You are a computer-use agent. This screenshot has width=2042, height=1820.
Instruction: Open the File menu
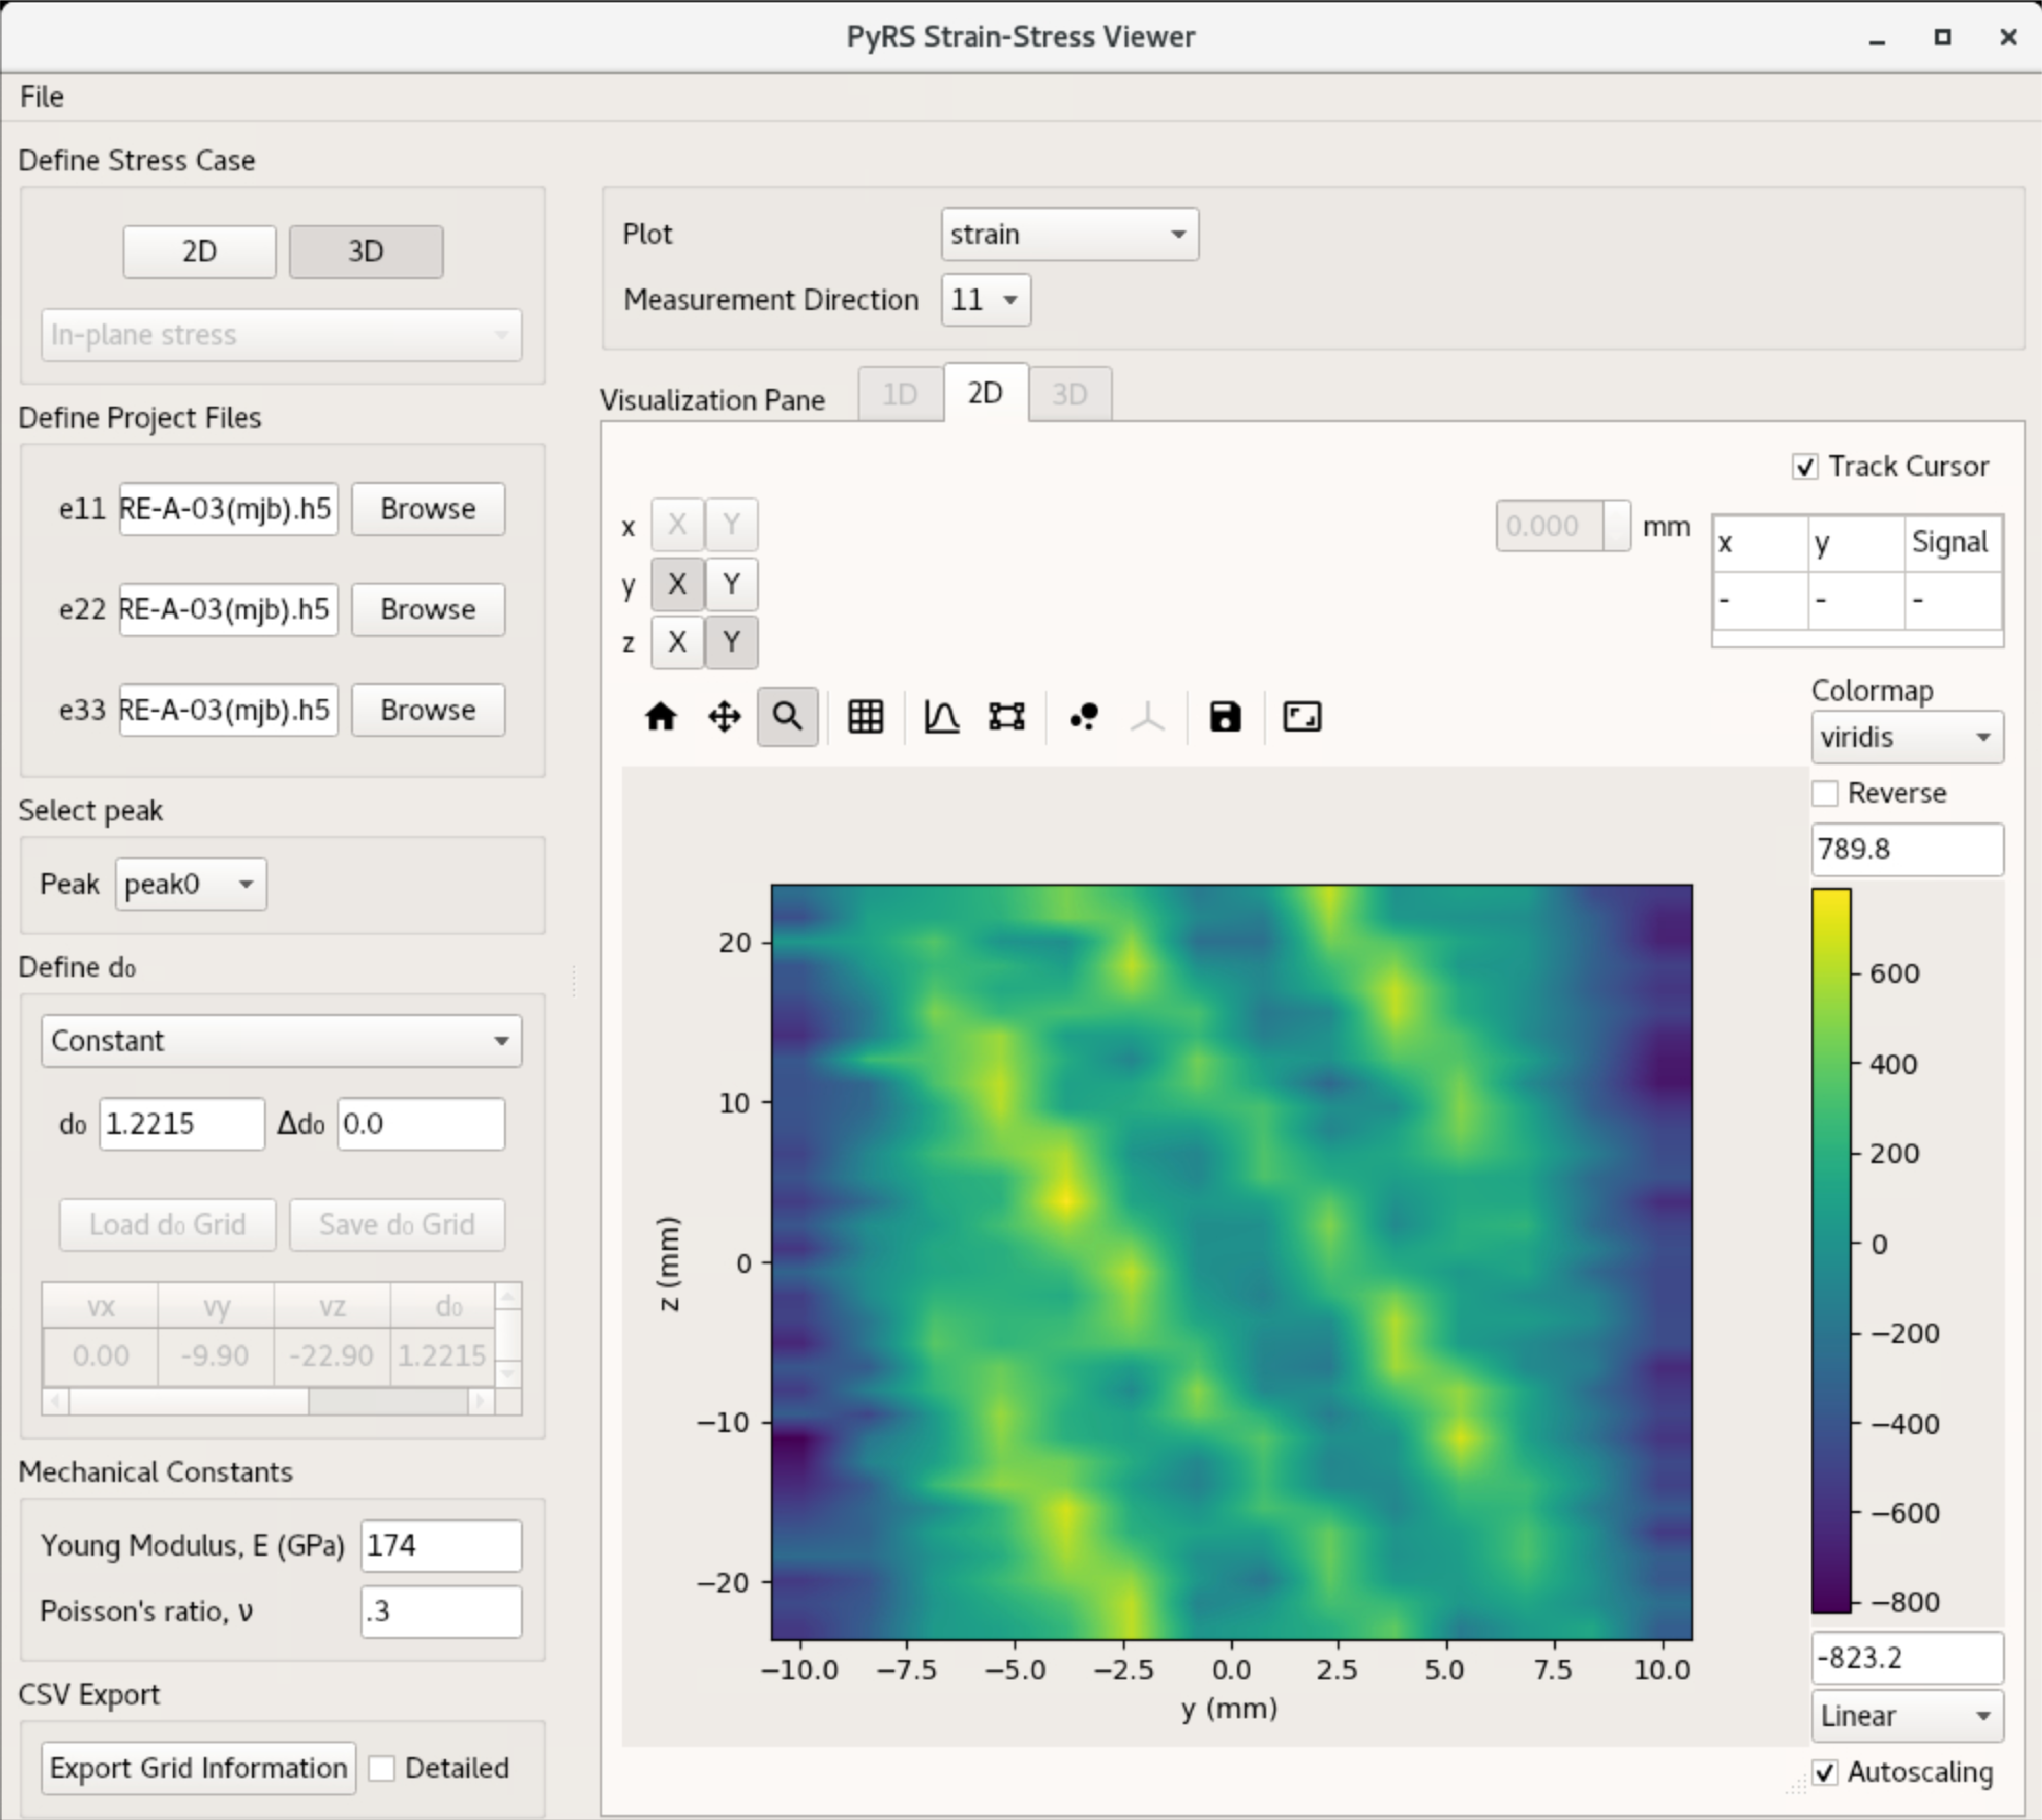pyautogui.click(x=42, y=97)
